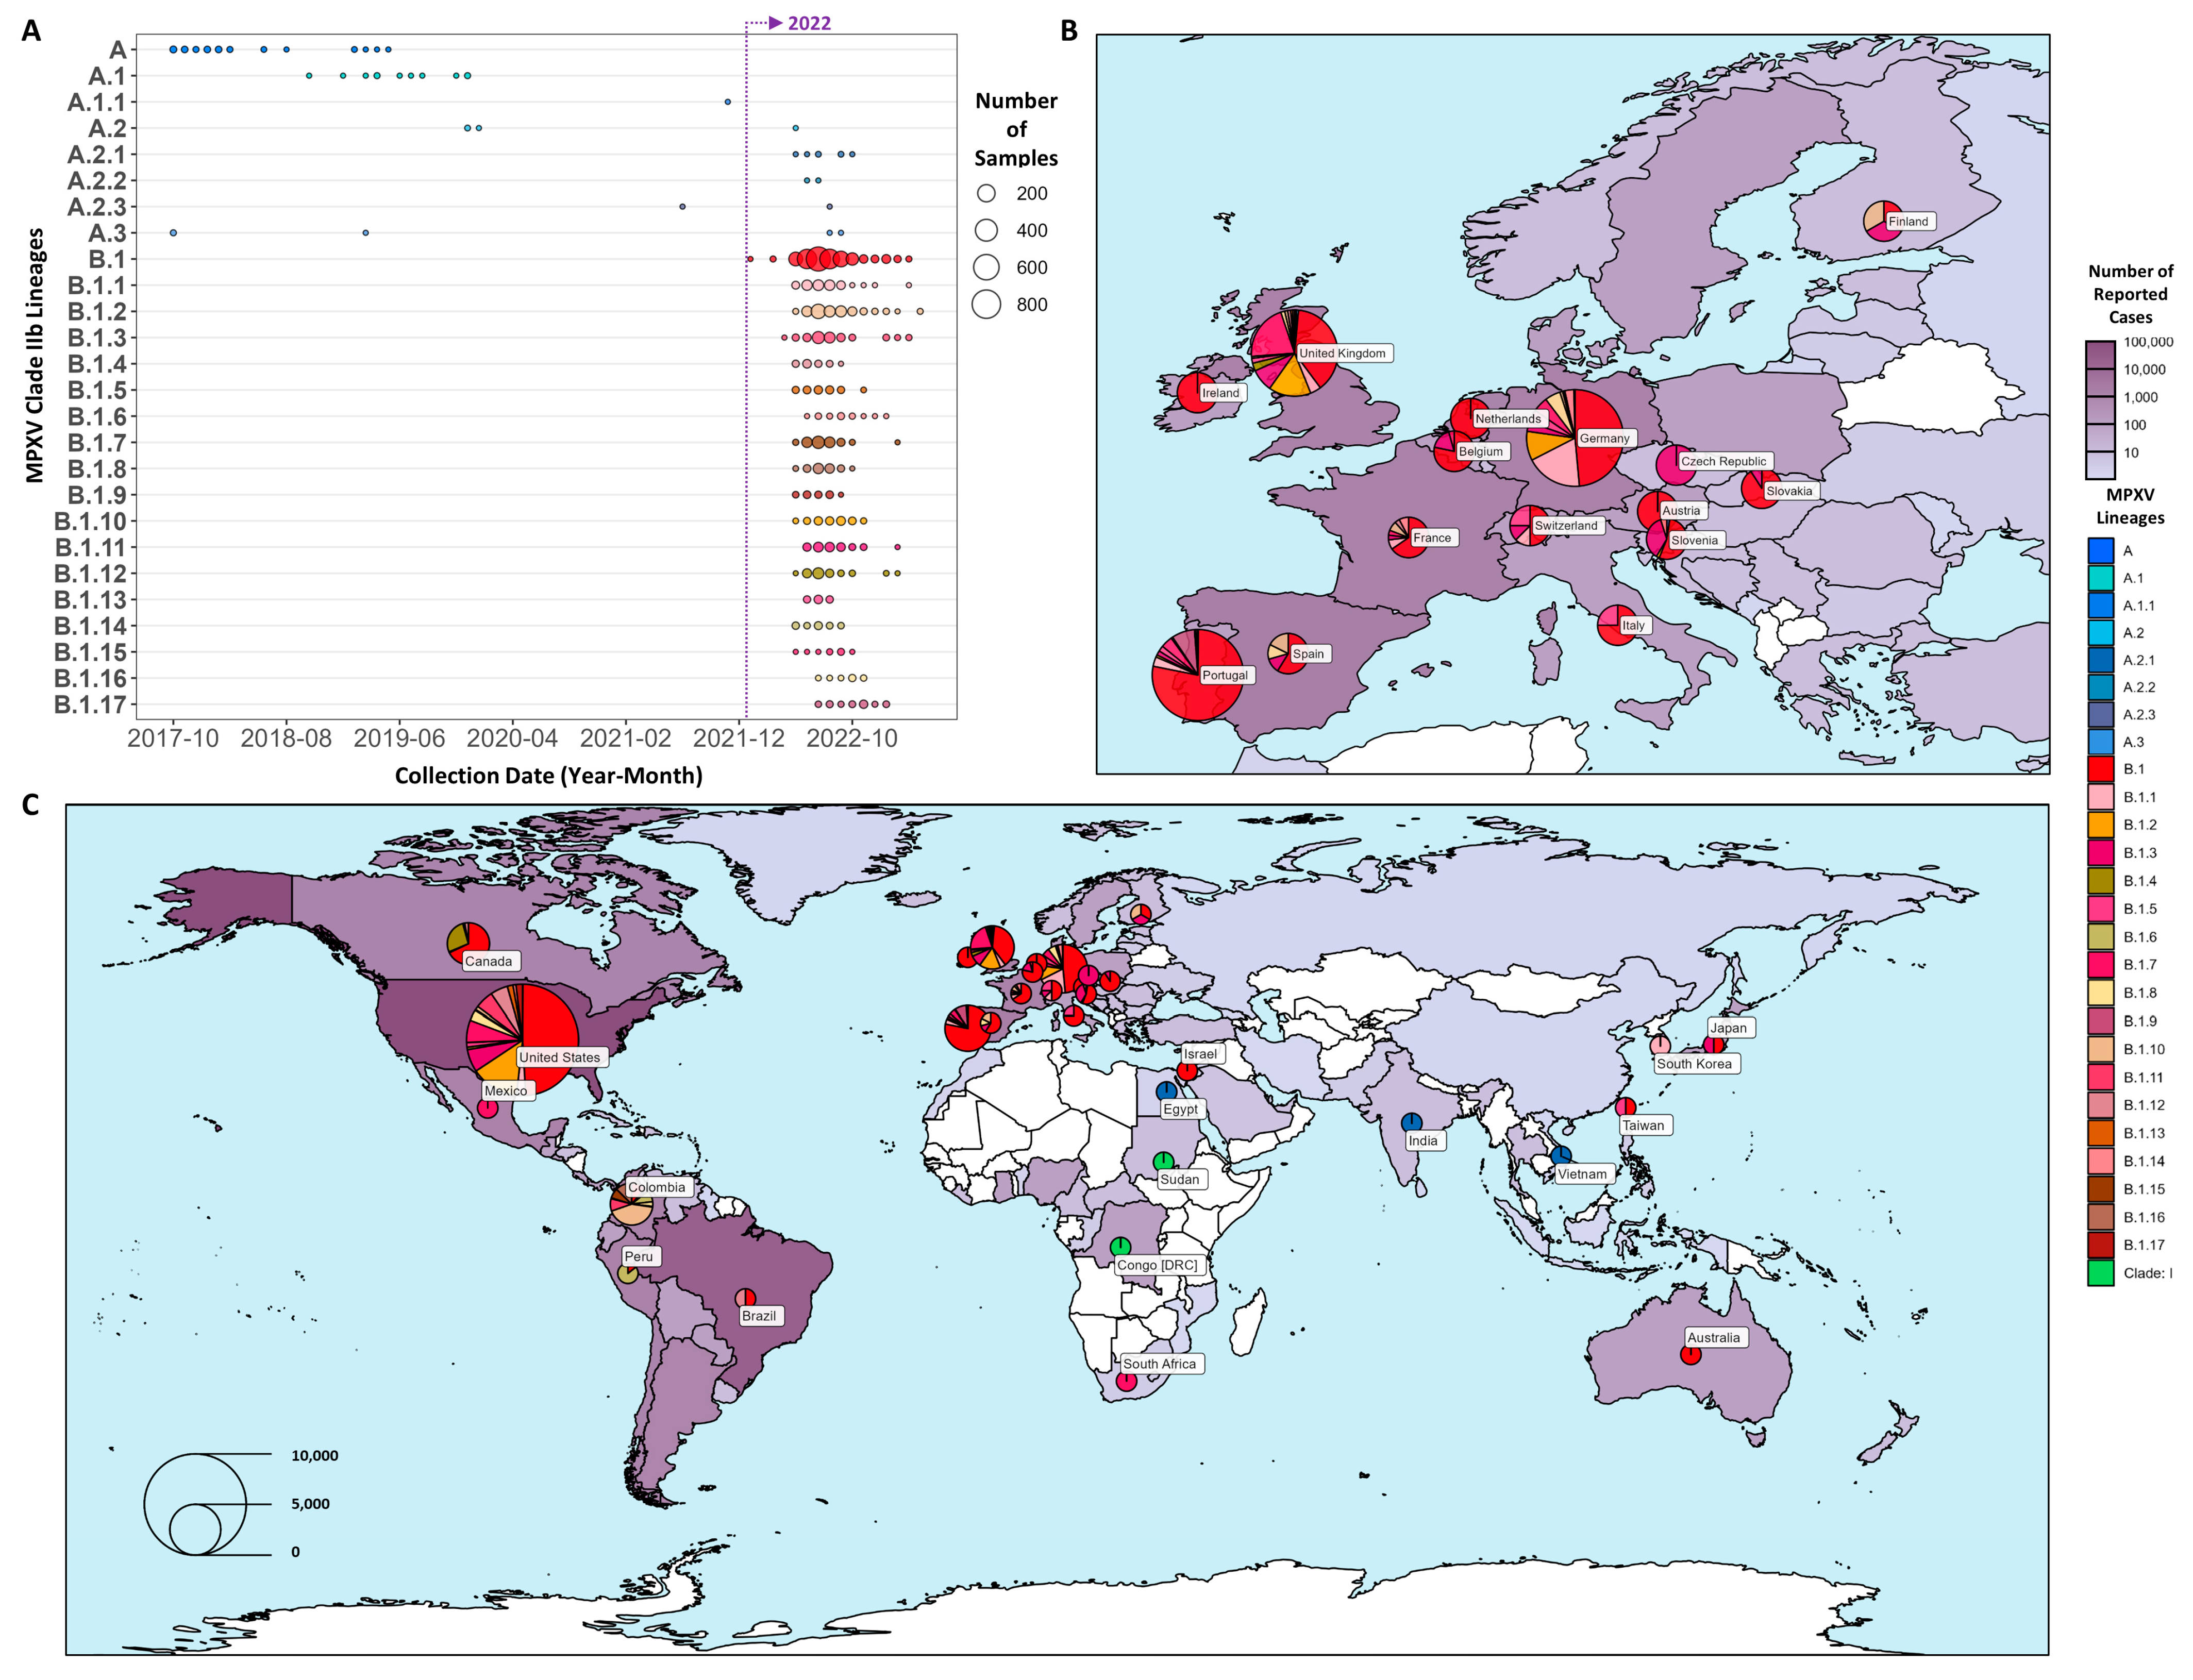Click the purple 2022 arrow marker
The width and height of the screenshot is (2193, 1680).
pos(776,22)
